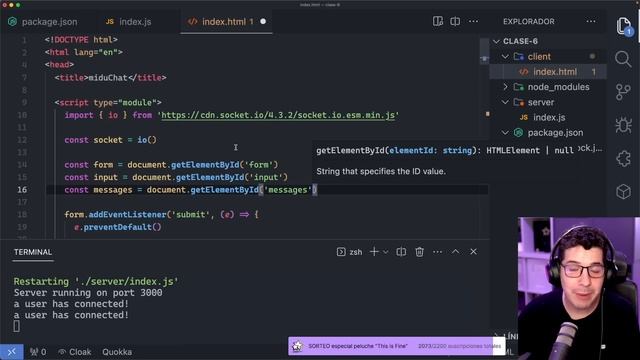Select package.json in the Explorer tree
The width and height of the screenshot is (640, 360).
point(548,133)
